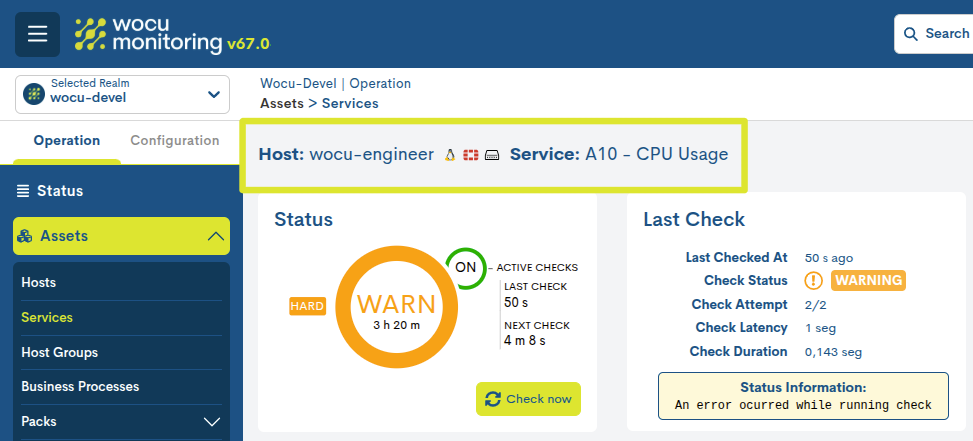Click the red firewall host icon
This screenshot has width=973, height=441.
[471, 155]
